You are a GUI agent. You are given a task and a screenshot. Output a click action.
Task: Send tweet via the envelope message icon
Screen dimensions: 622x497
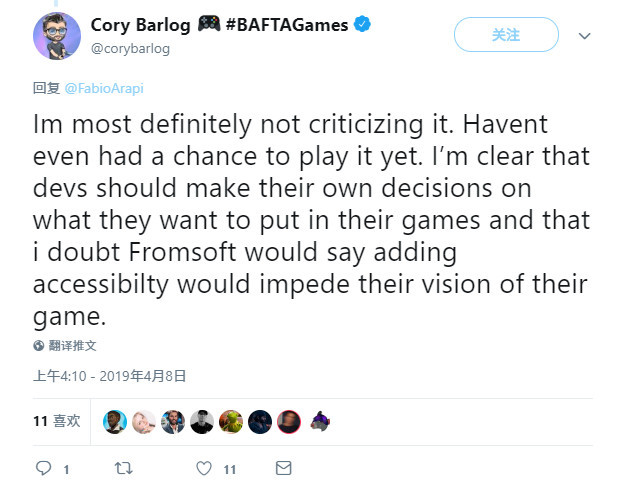tap(283, 468)
